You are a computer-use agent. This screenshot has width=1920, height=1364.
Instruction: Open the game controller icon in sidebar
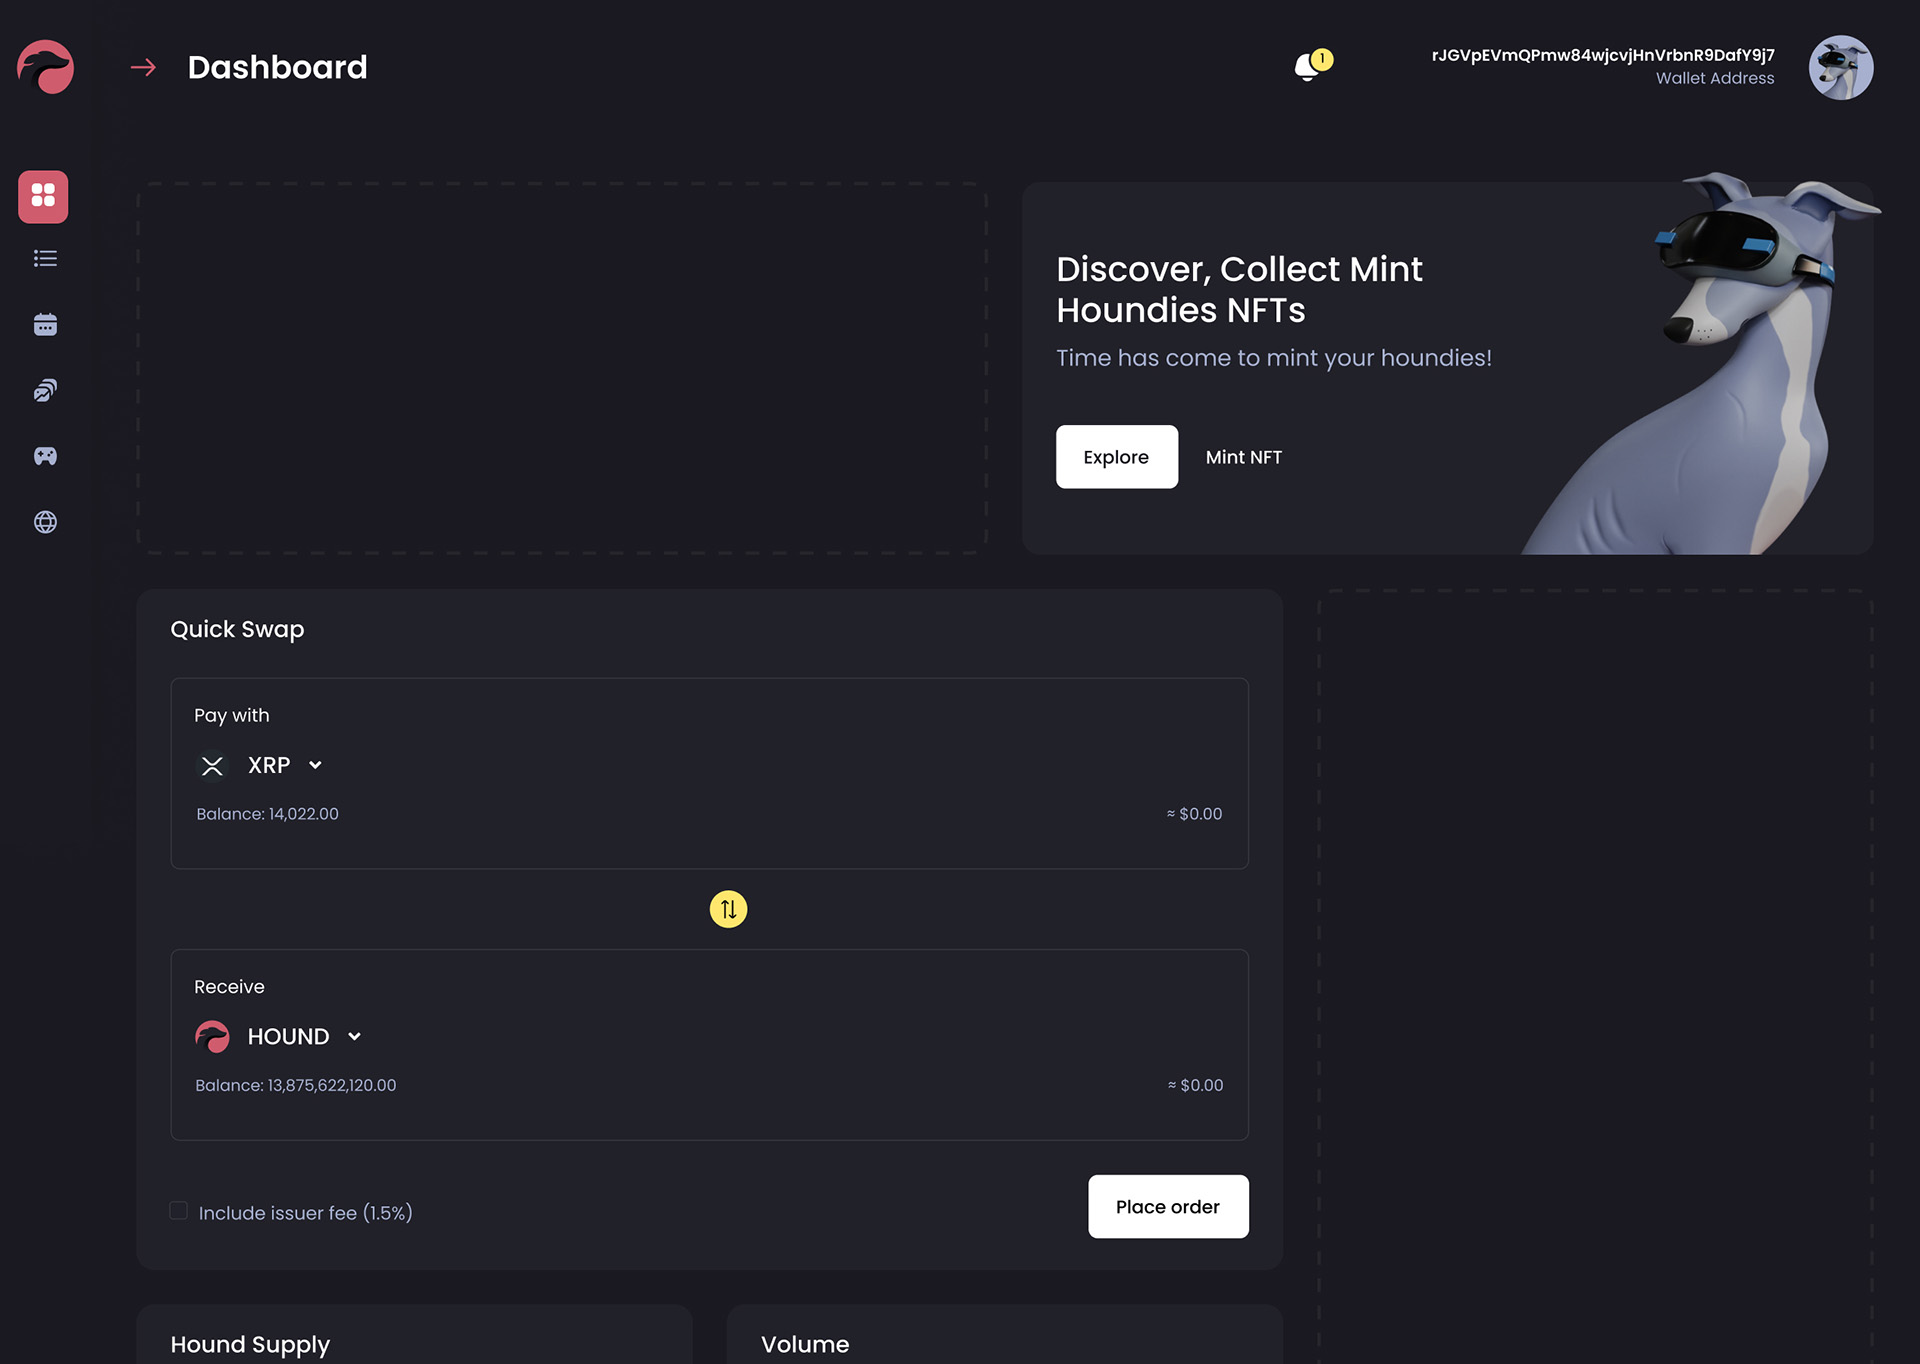(x=45, y=456)
